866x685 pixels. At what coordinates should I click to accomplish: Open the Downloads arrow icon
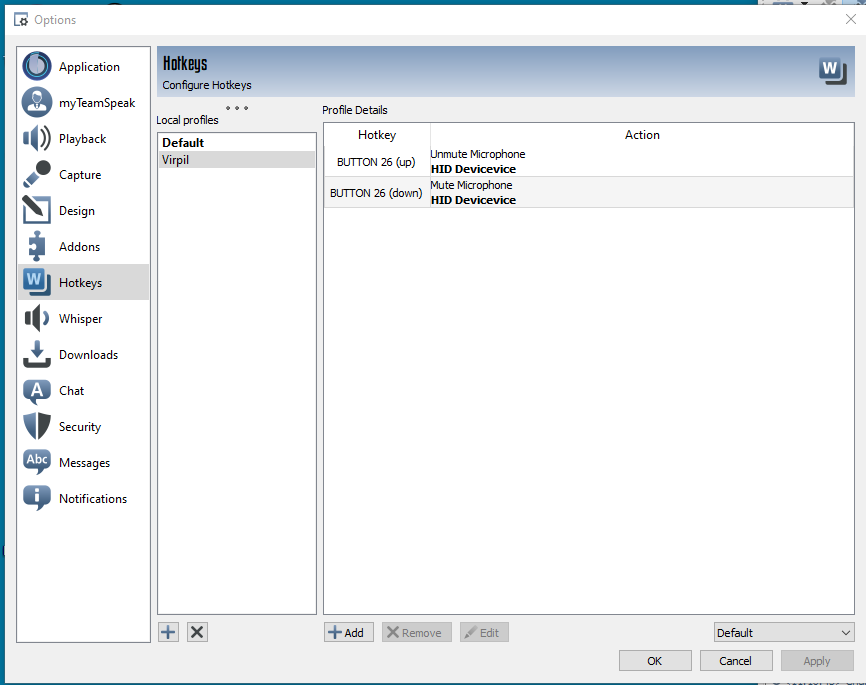click(37, 354)
